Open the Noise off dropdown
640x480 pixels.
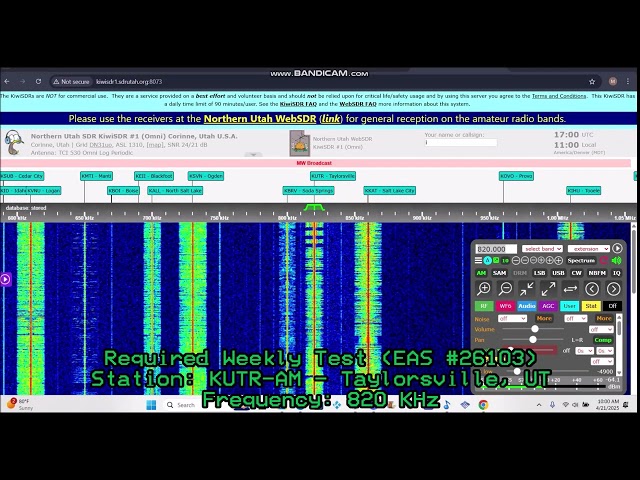coord(512,318)
